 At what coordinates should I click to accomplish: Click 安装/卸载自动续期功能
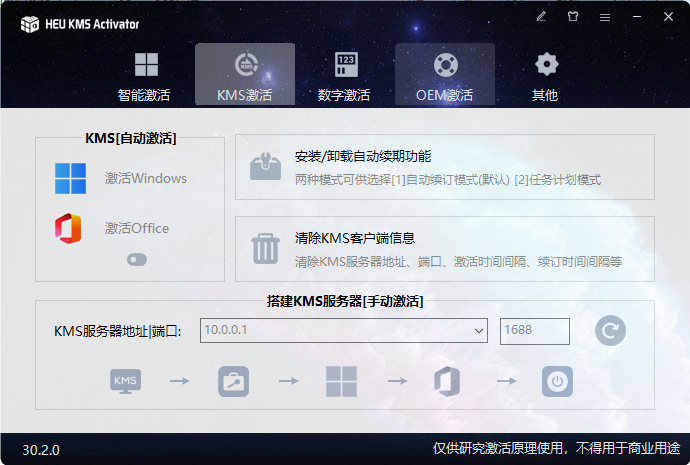pyautogui.click(x=363, y=156)
